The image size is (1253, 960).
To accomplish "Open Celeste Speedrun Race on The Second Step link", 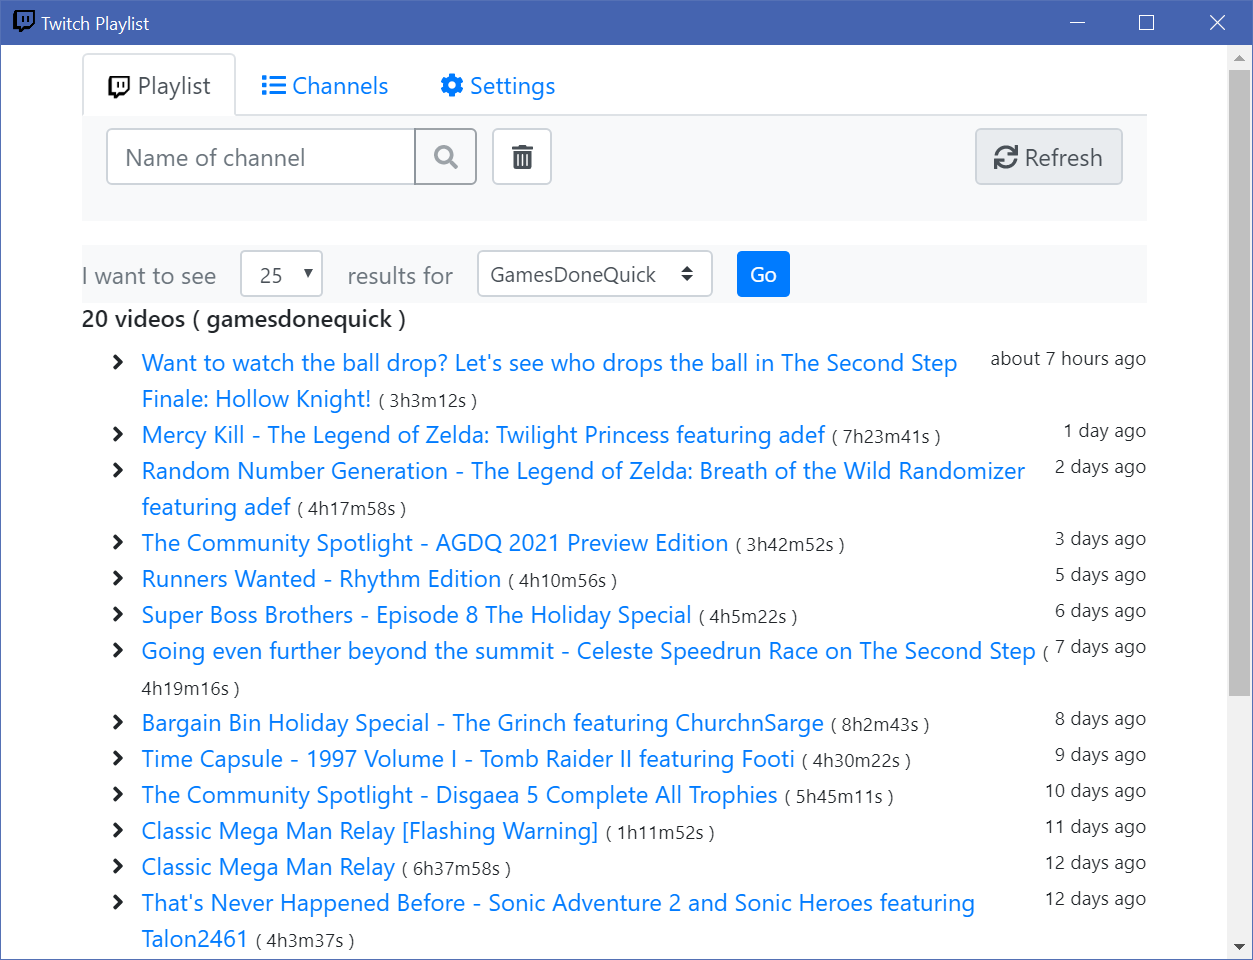I will coord(588,651).
